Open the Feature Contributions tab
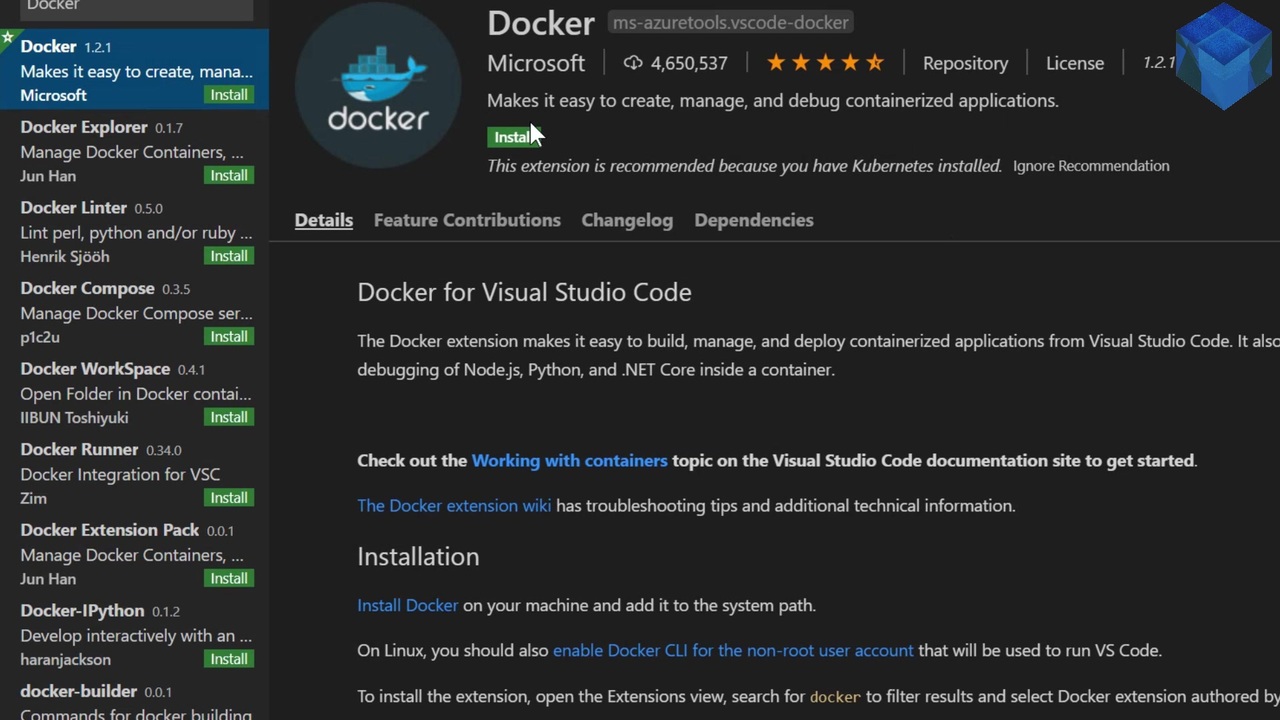This screenshot has width=1280, height=720. click(x=467, y=220)
